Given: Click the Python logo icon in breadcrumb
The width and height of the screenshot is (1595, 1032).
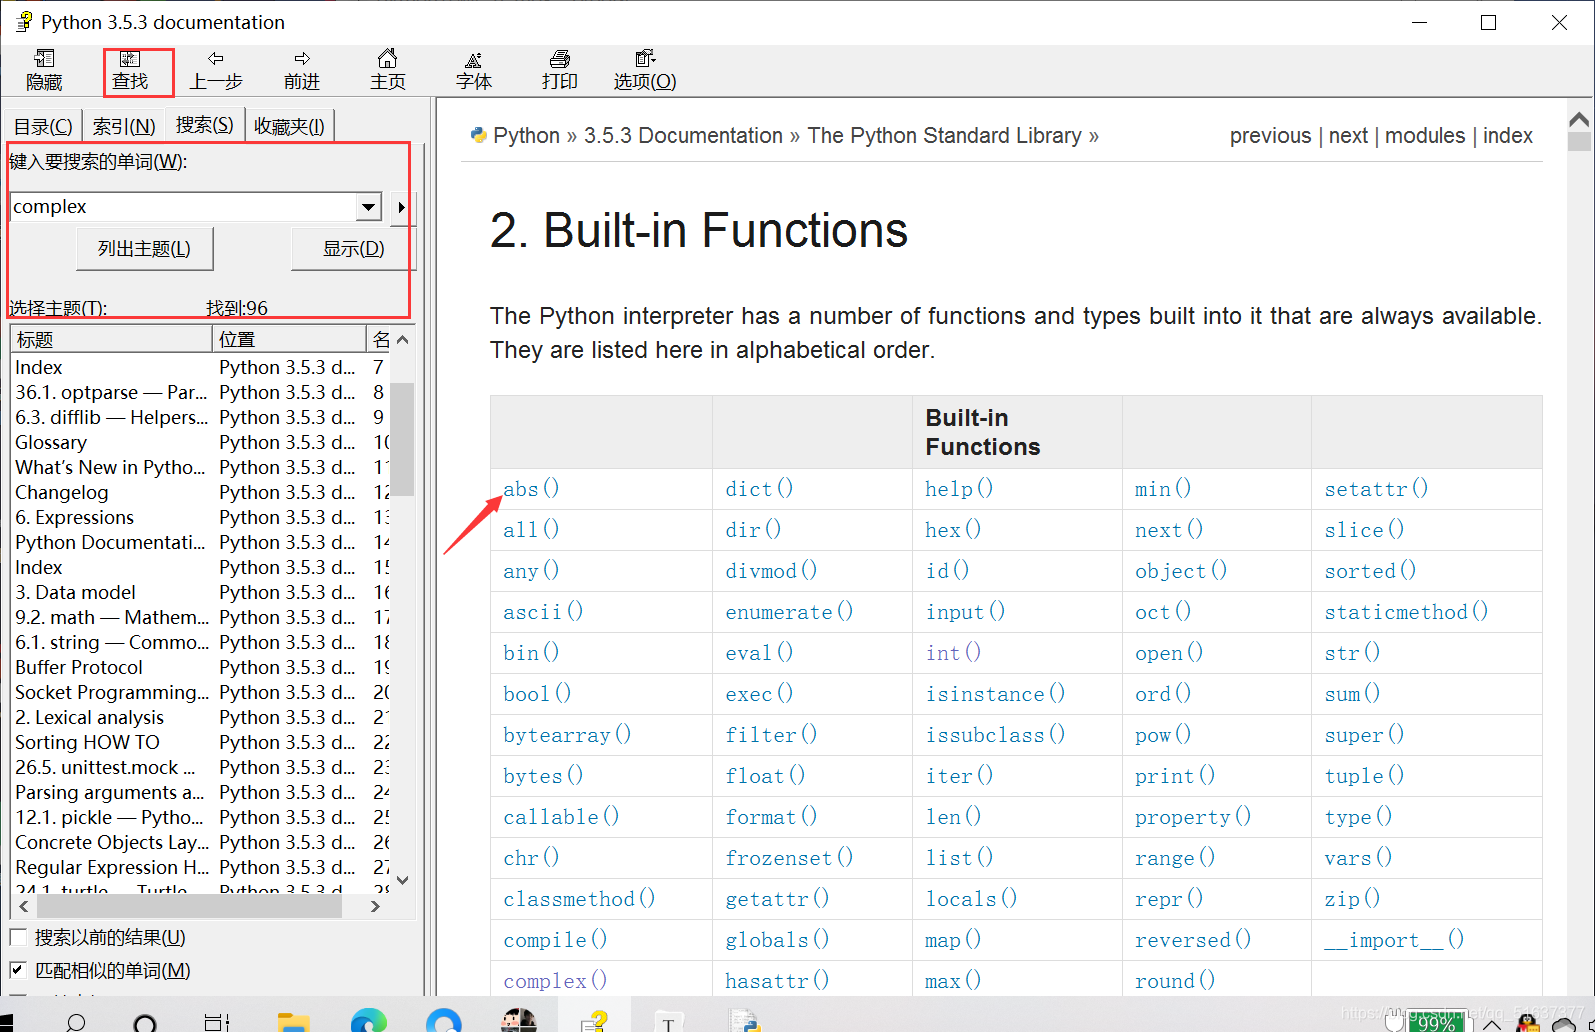Looking at the screenshot, I should click(x=478, y=135).
